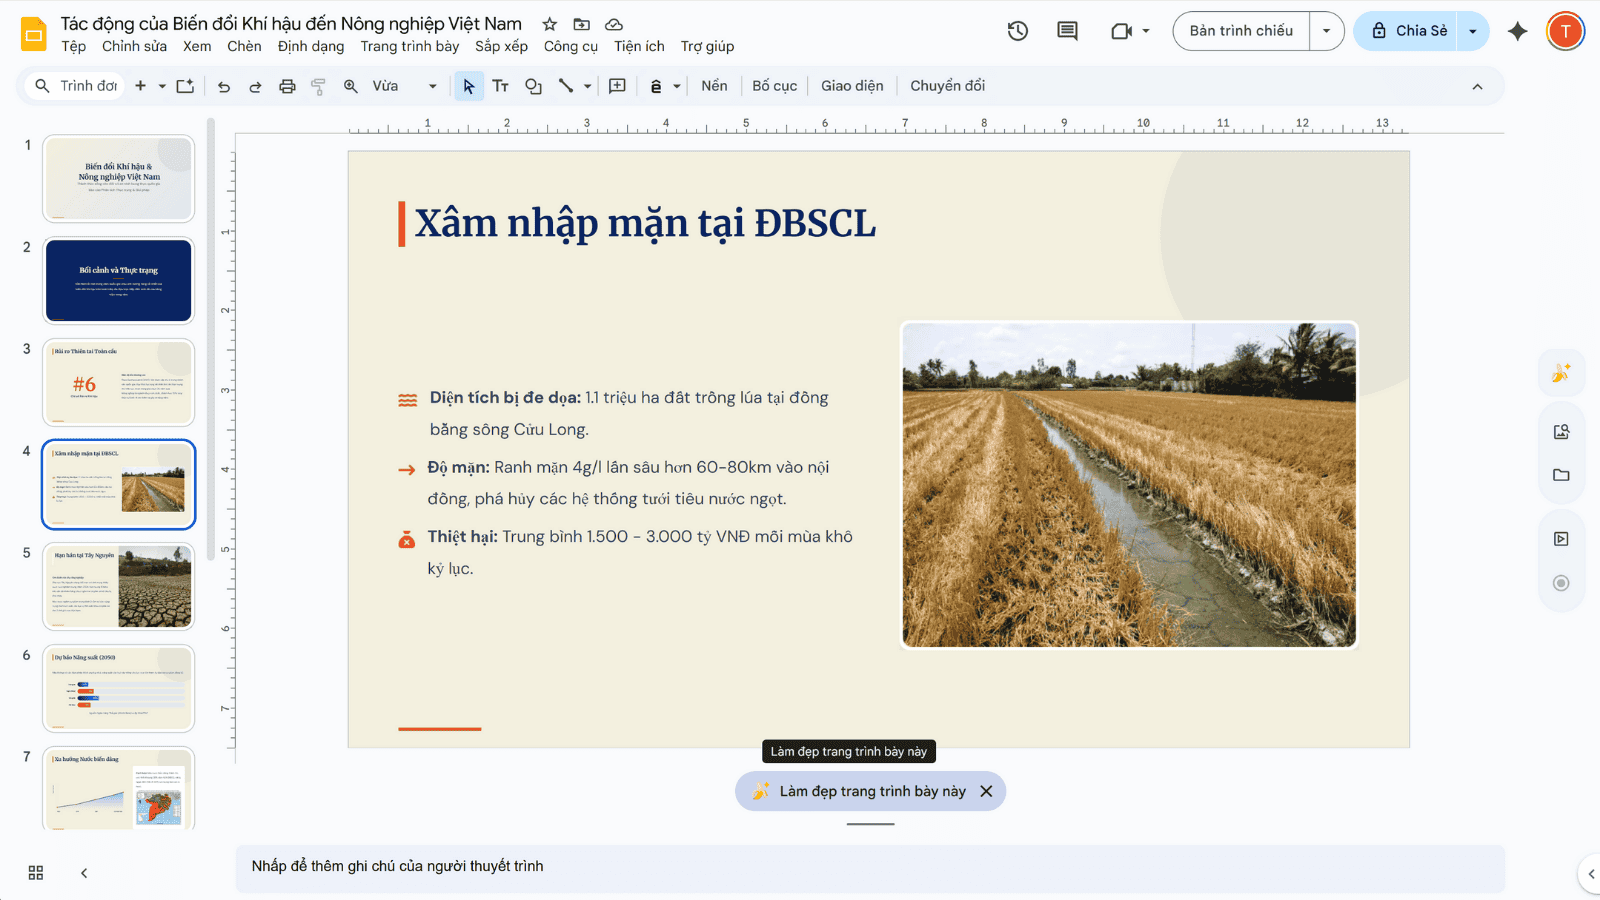
Task: Select slide 5 thumbnail Hạn hán
Action: pyautogui.click(x=119, y=587)
